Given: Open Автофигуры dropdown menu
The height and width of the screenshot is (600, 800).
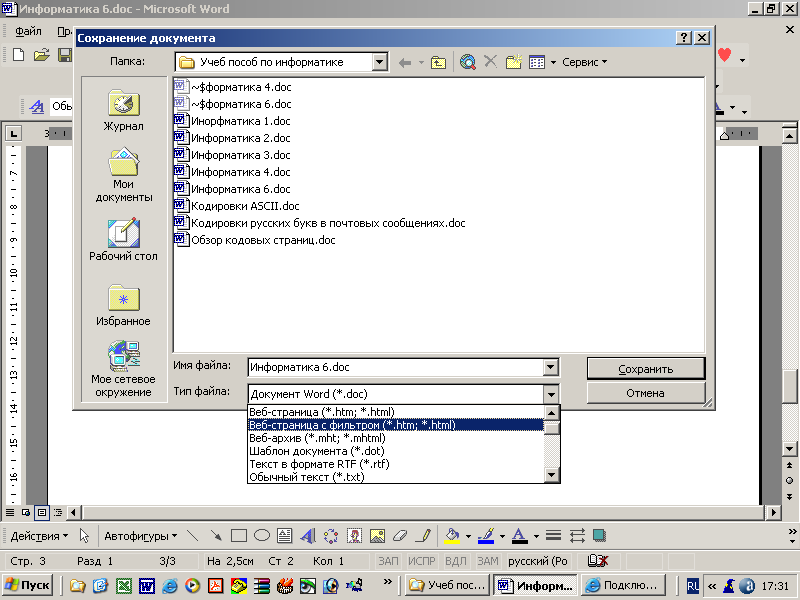Looking at the screenshot, I should tap(140, 536).
